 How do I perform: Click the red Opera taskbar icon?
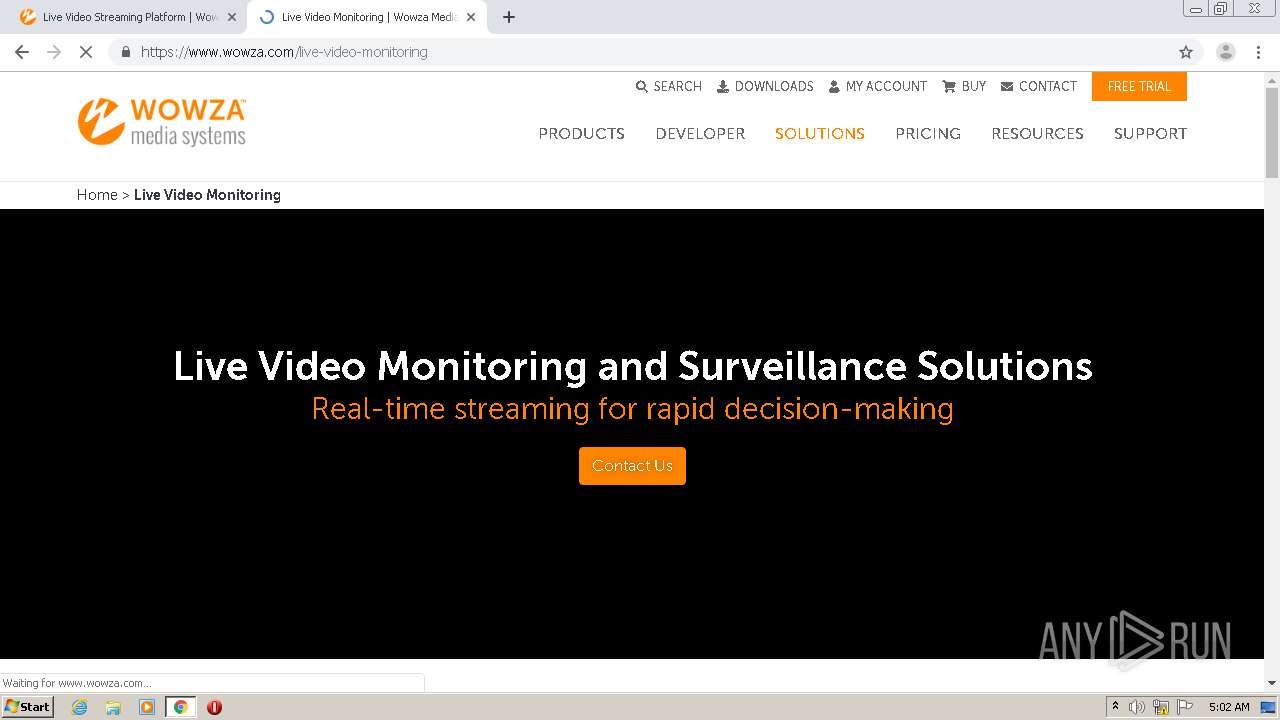click(x=214, y=707)
